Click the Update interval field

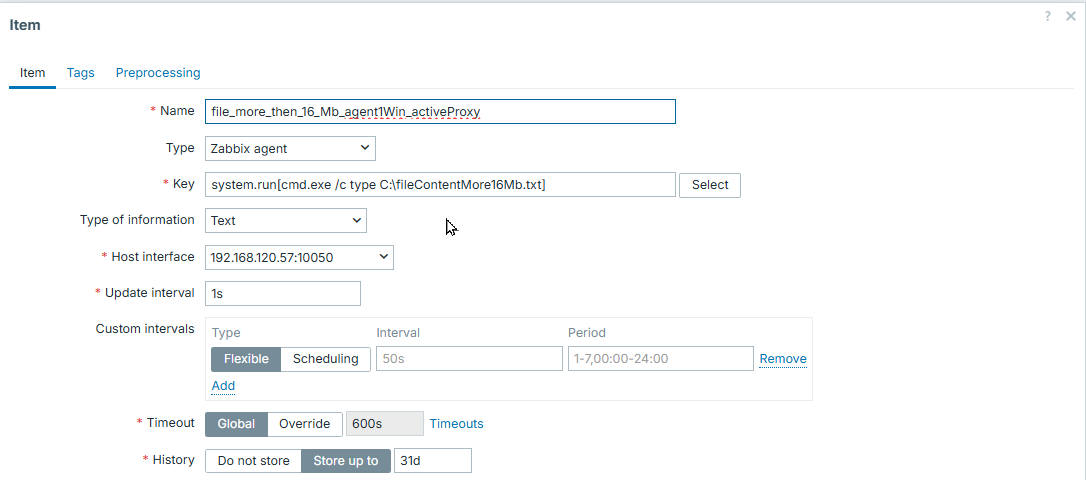(282, 294)
